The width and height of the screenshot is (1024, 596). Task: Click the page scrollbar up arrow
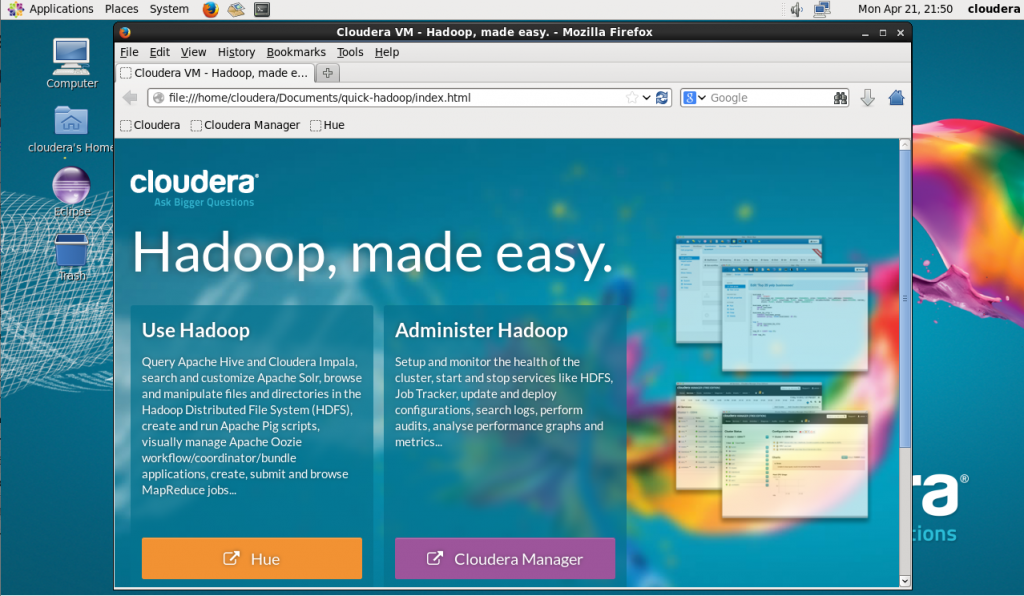tap(904, 145)
